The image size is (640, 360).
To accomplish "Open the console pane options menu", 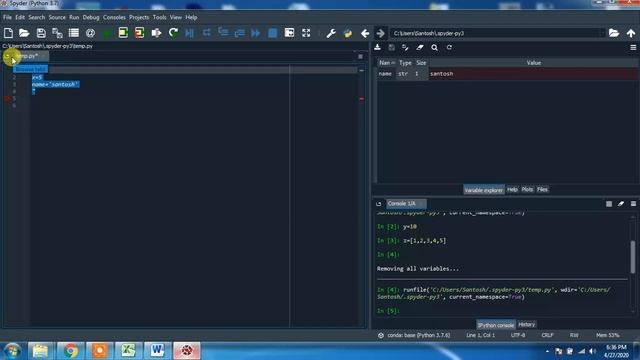I will pos(633,204).
